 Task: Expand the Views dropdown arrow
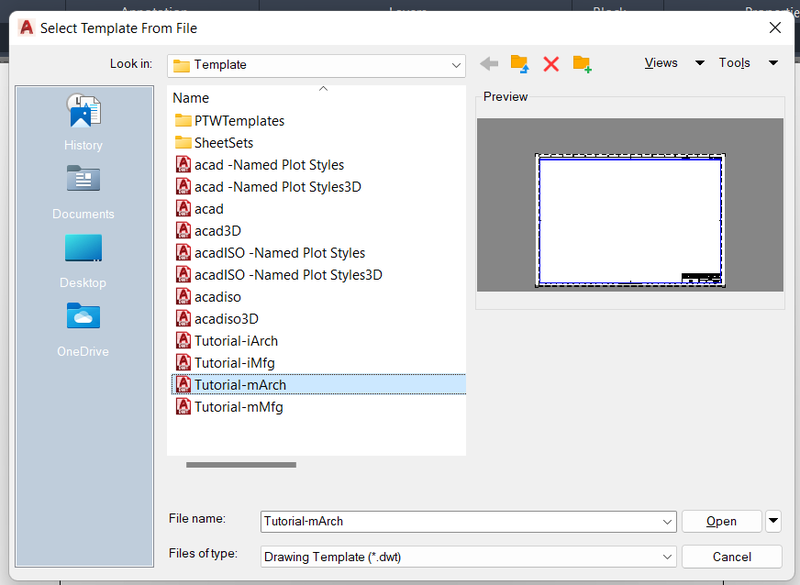tap(699, 63)
